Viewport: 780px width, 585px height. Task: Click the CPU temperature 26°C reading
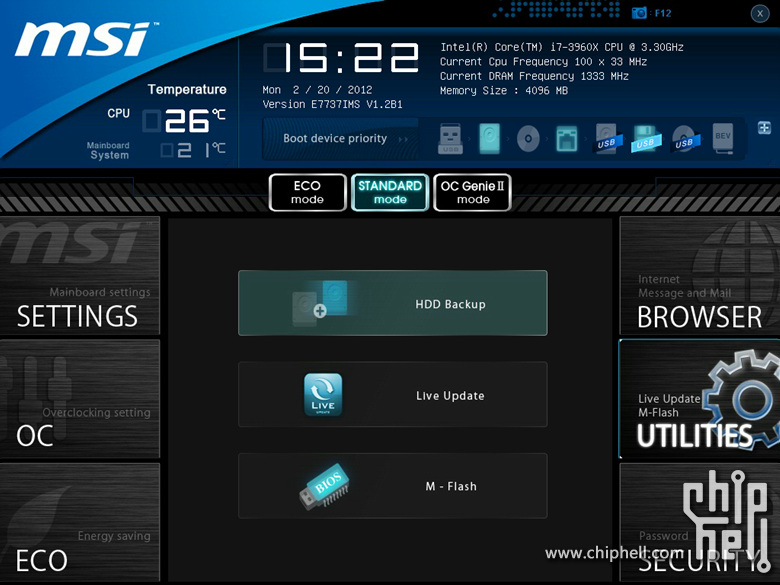(185, 120)
